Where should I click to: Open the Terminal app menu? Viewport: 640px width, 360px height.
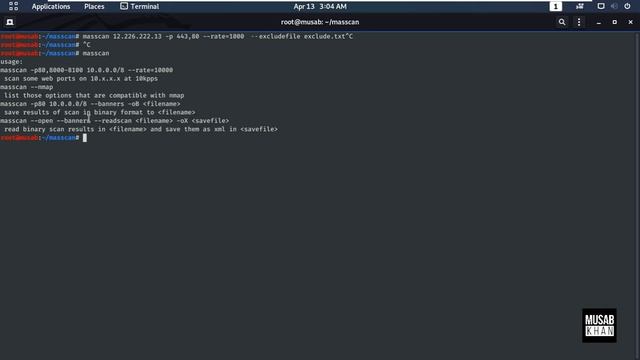[x=140, y=7]
